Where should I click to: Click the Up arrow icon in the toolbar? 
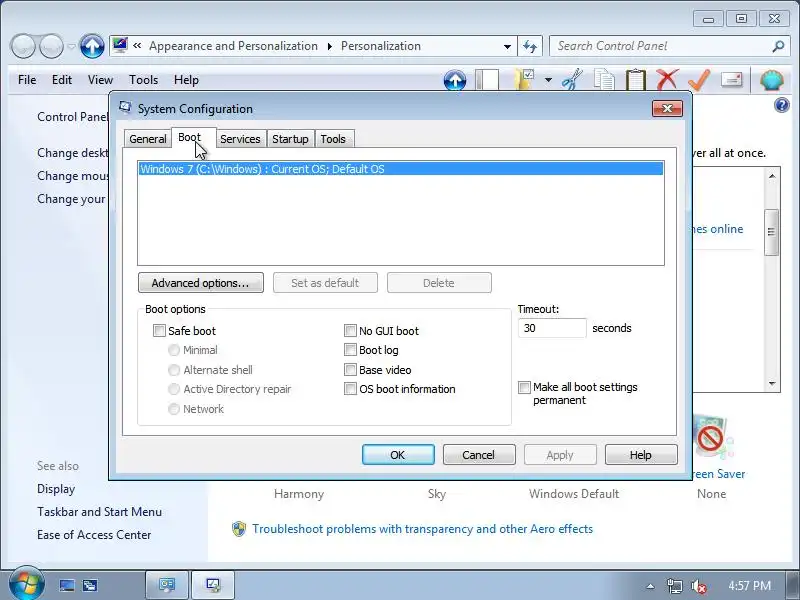(x=455, y=80)
